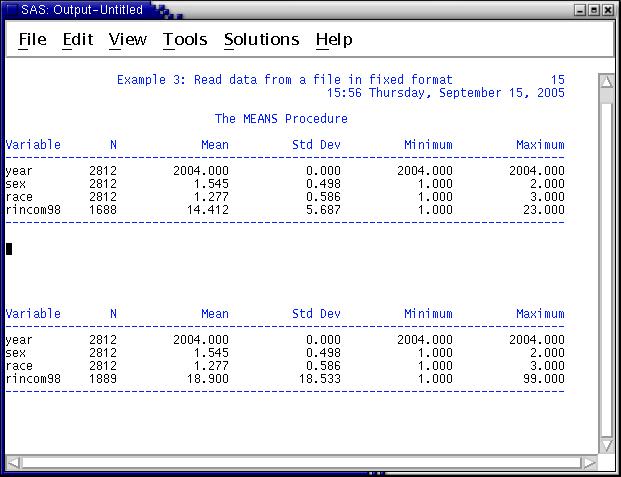Screen dimensions: 621x477
Task: Click the 'The MEANS Procedure' heading
Action: [281, 118]
